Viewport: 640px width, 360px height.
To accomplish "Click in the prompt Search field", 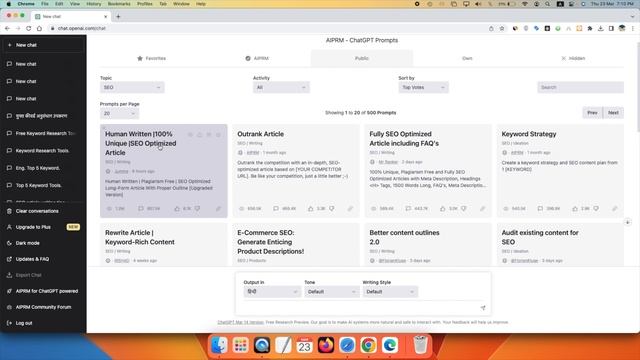I will pyautogui.click(x=580, y=87).
